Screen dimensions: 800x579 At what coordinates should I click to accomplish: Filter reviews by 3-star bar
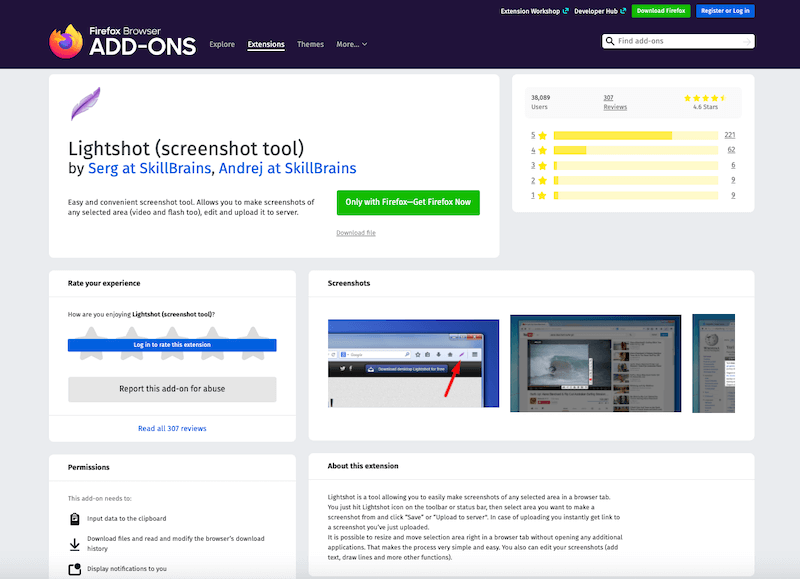(636, 165)
